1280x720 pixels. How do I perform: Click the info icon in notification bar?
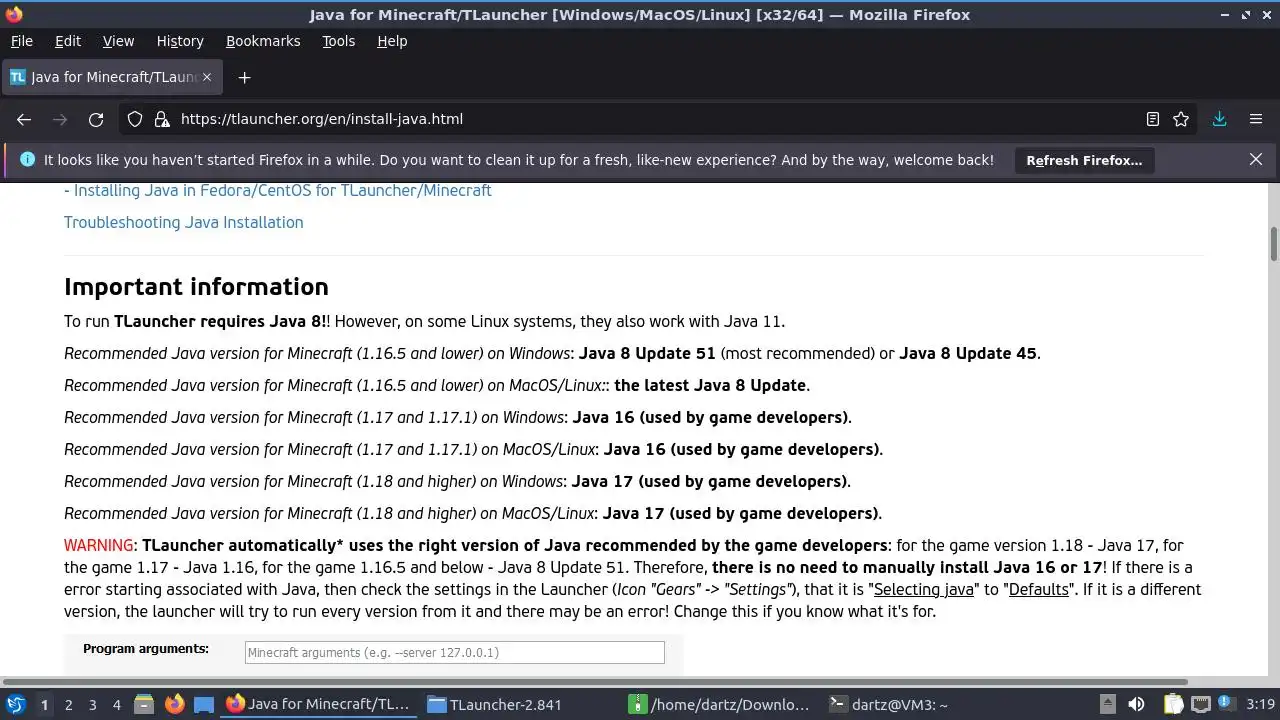click(27, 159)
